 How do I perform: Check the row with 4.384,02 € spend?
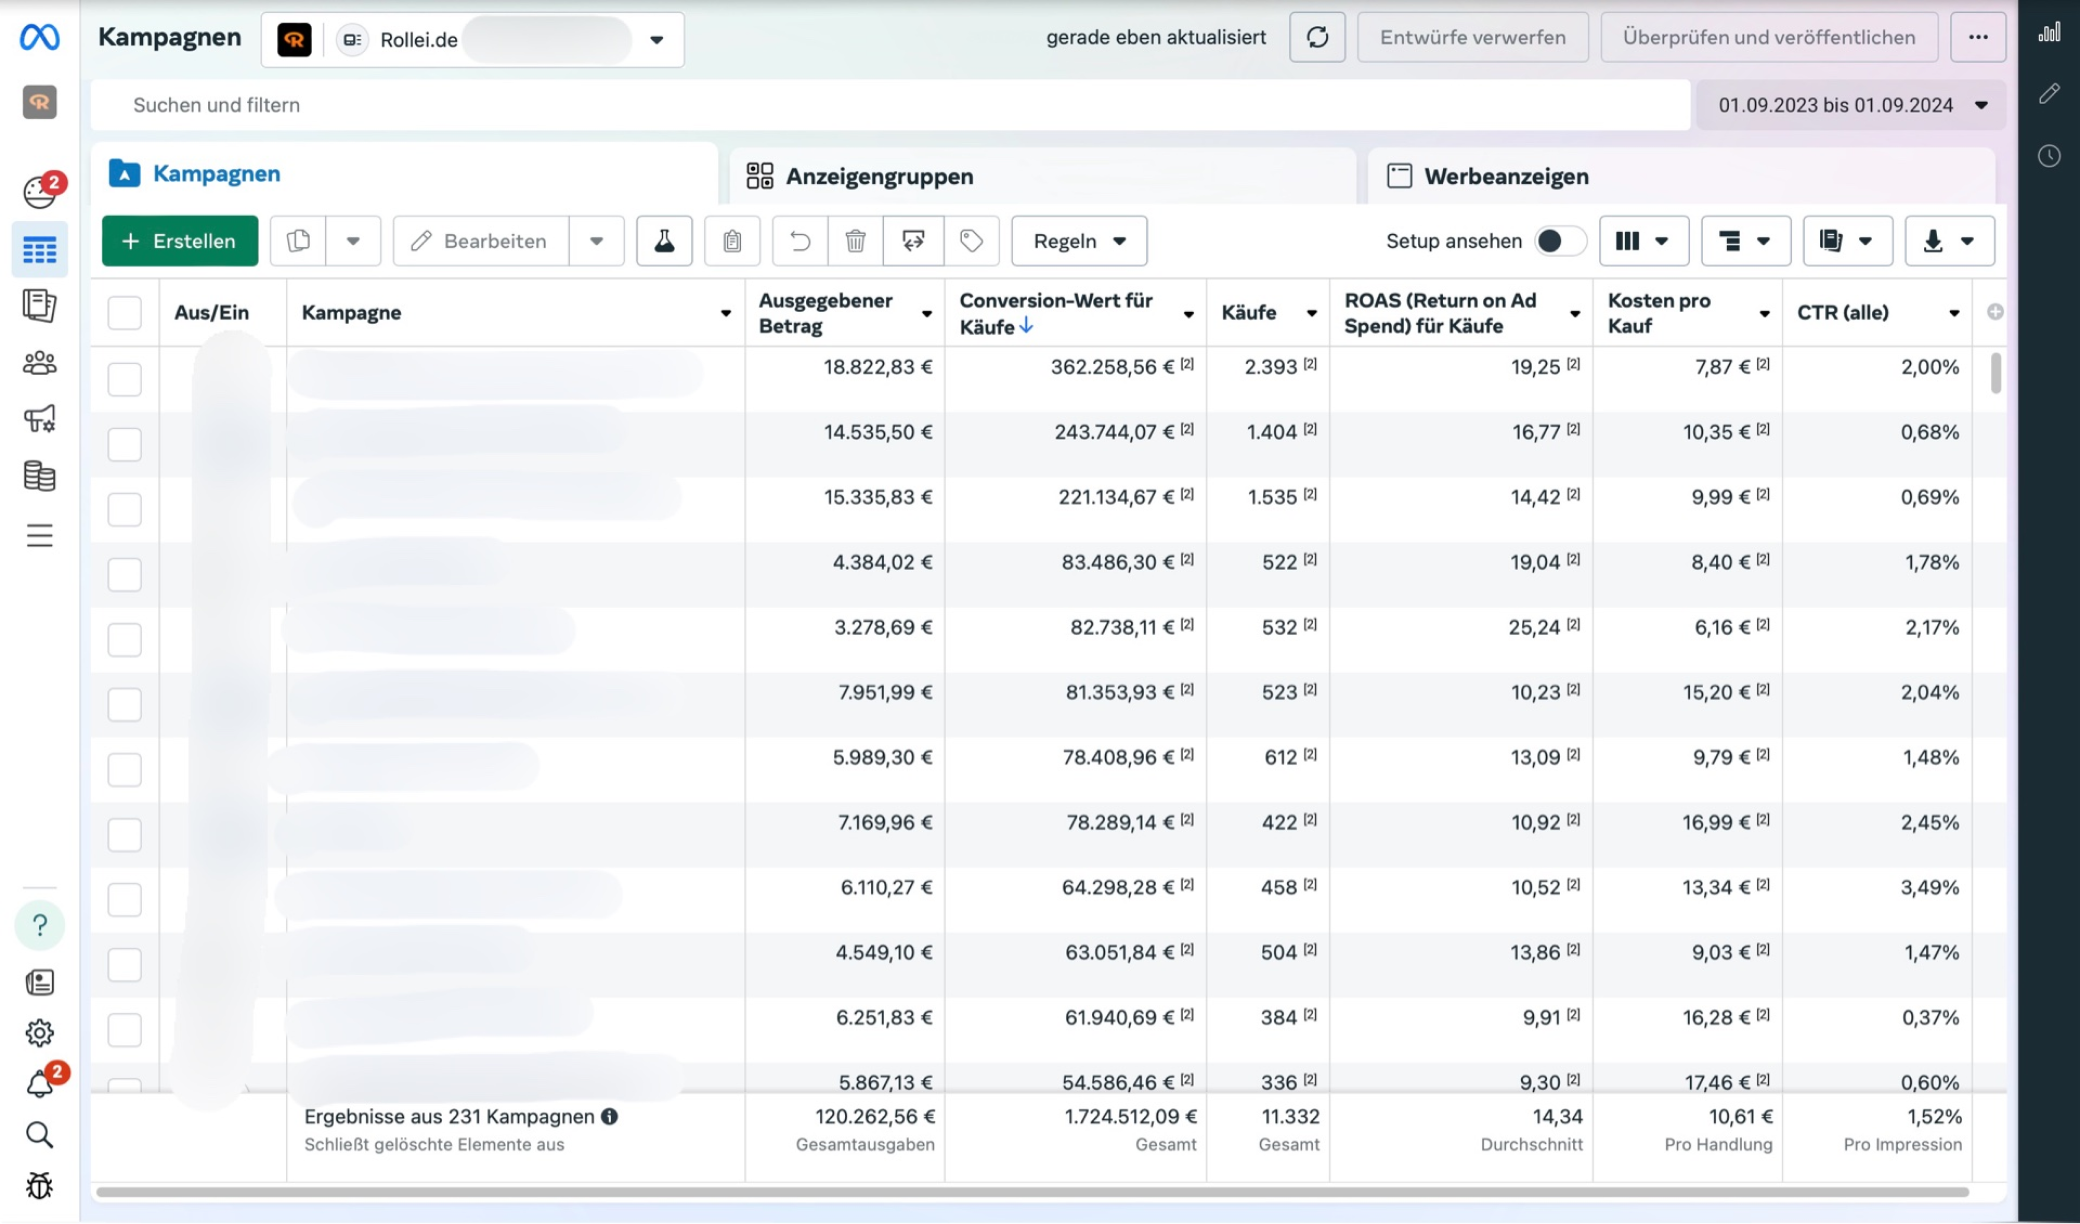pos(124,574)
